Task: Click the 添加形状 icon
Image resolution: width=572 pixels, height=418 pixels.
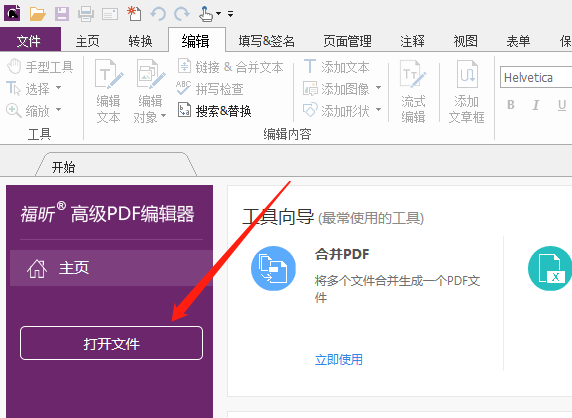Action: (x=310, y=110)
